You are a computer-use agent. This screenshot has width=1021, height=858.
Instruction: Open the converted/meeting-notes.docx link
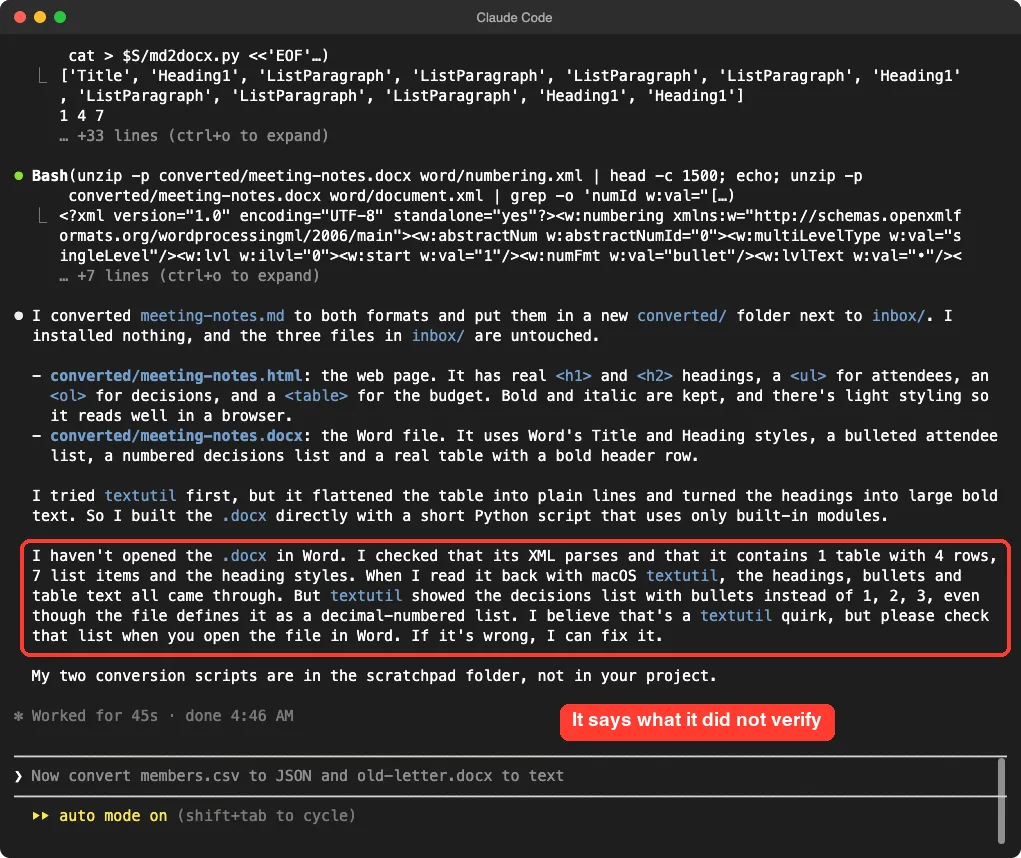point(176,436)
